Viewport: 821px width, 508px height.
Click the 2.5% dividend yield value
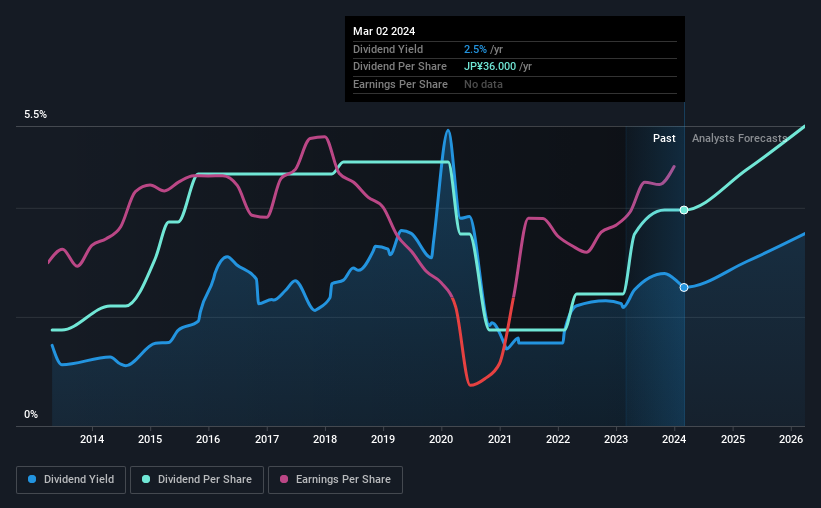[475, 49]
